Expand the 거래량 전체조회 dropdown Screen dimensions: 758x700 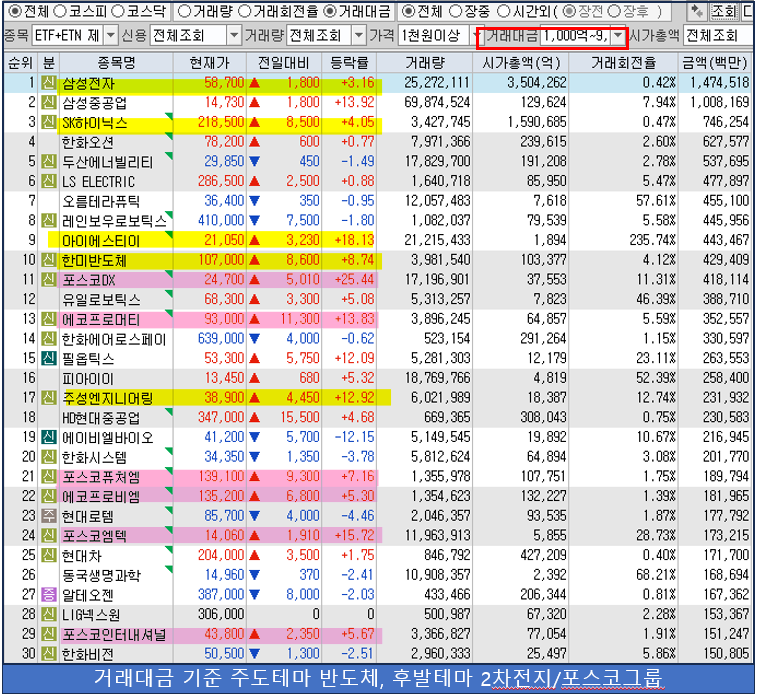pyautogui.click(x=358, y=35)
